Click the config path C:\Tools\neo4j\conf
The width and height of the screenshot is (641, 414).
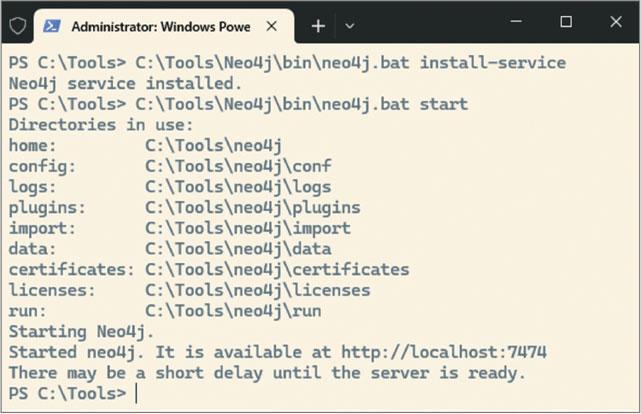point(238,166)
